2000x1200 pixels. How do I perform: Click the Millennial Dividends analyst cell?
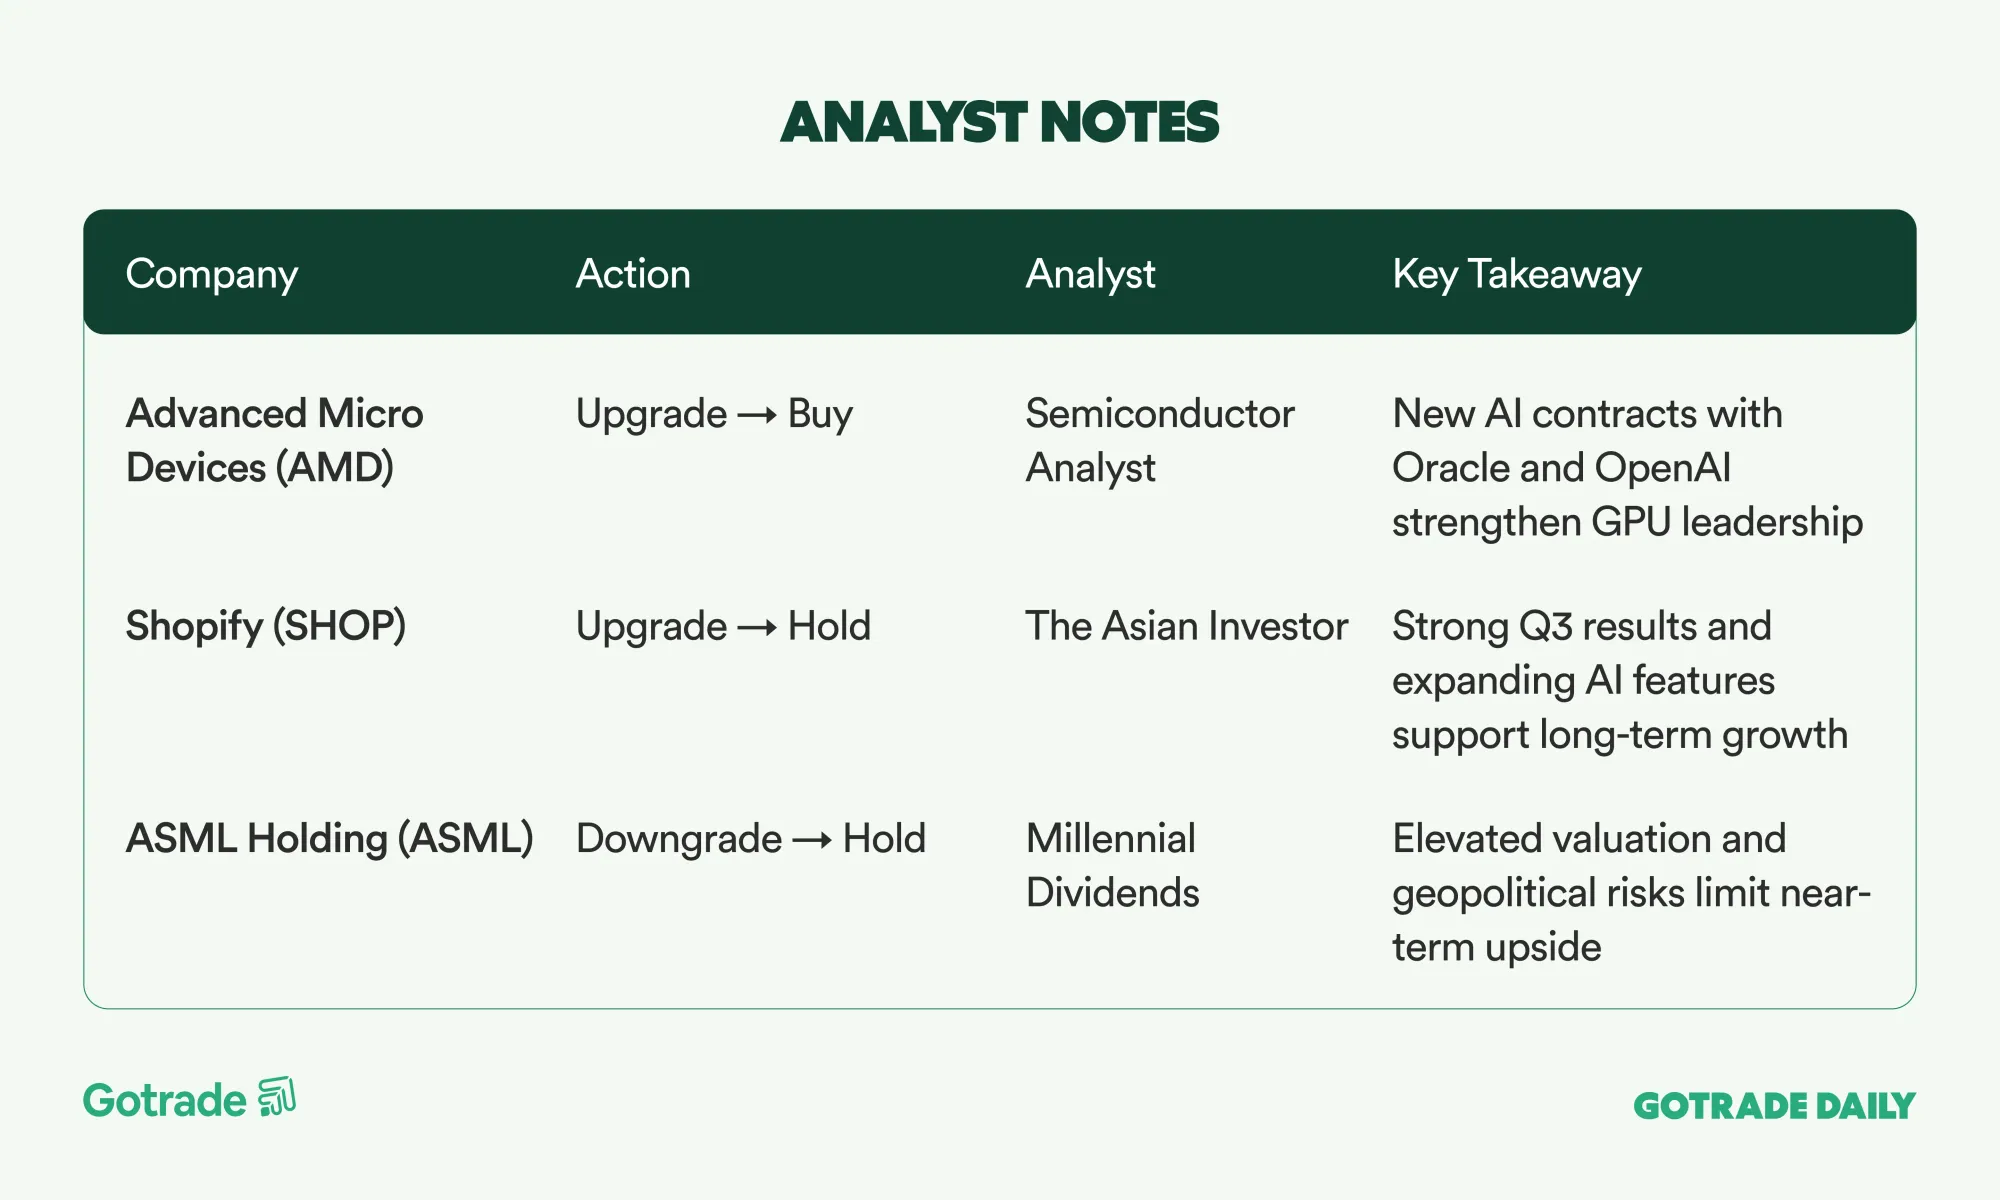point(1112,865)
